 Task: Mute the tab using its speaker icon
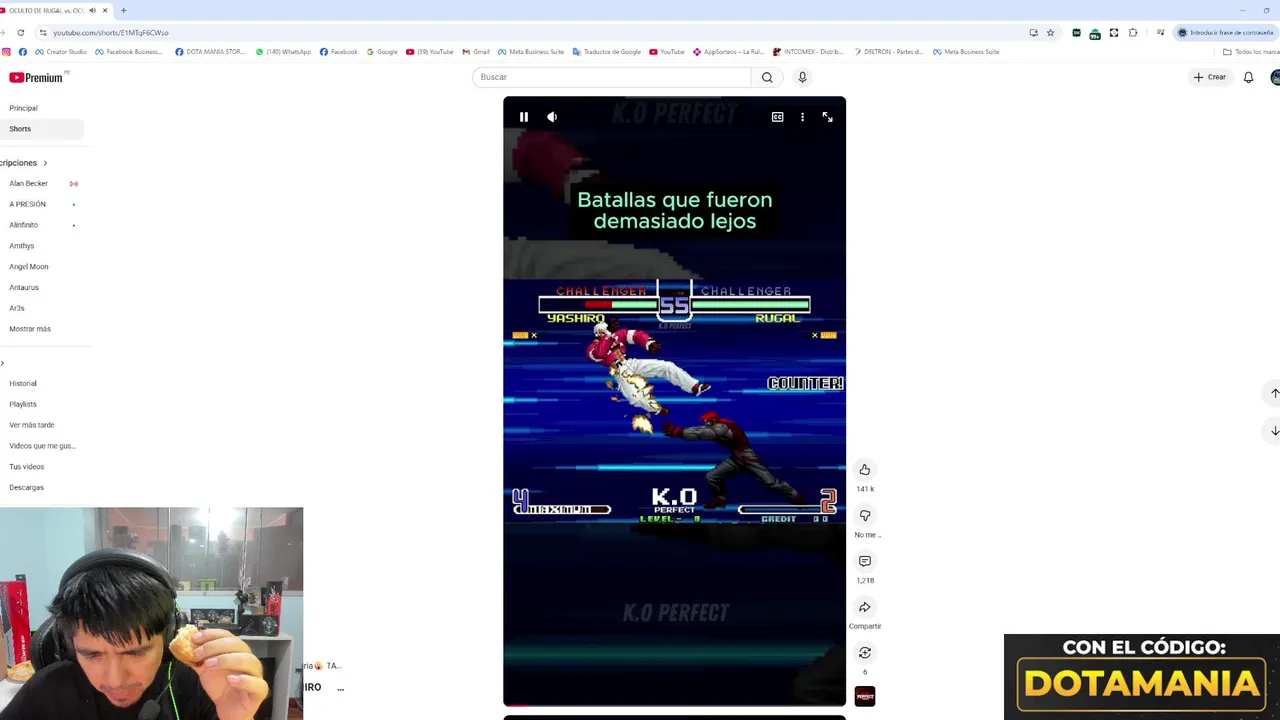[x=92, y=10]
